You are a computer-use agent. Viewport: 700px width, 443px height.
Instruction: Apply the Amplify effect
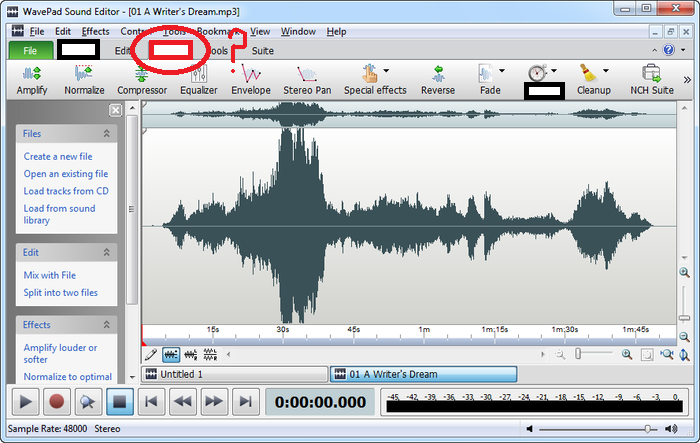pos(32,80)
